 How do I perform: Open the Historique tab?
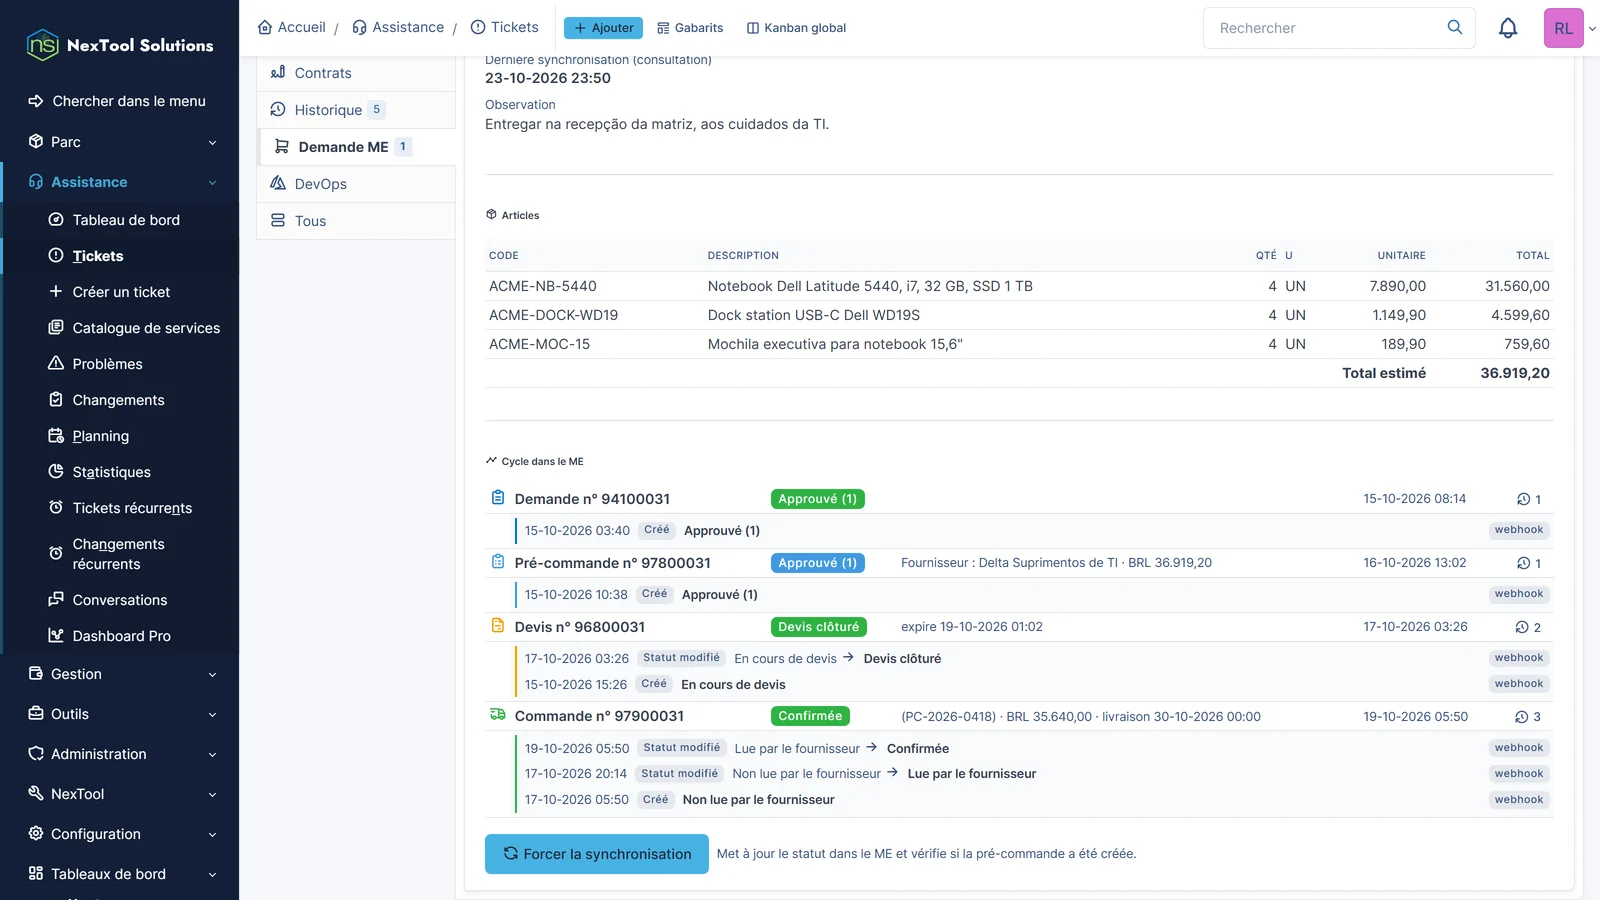[356, 110]
